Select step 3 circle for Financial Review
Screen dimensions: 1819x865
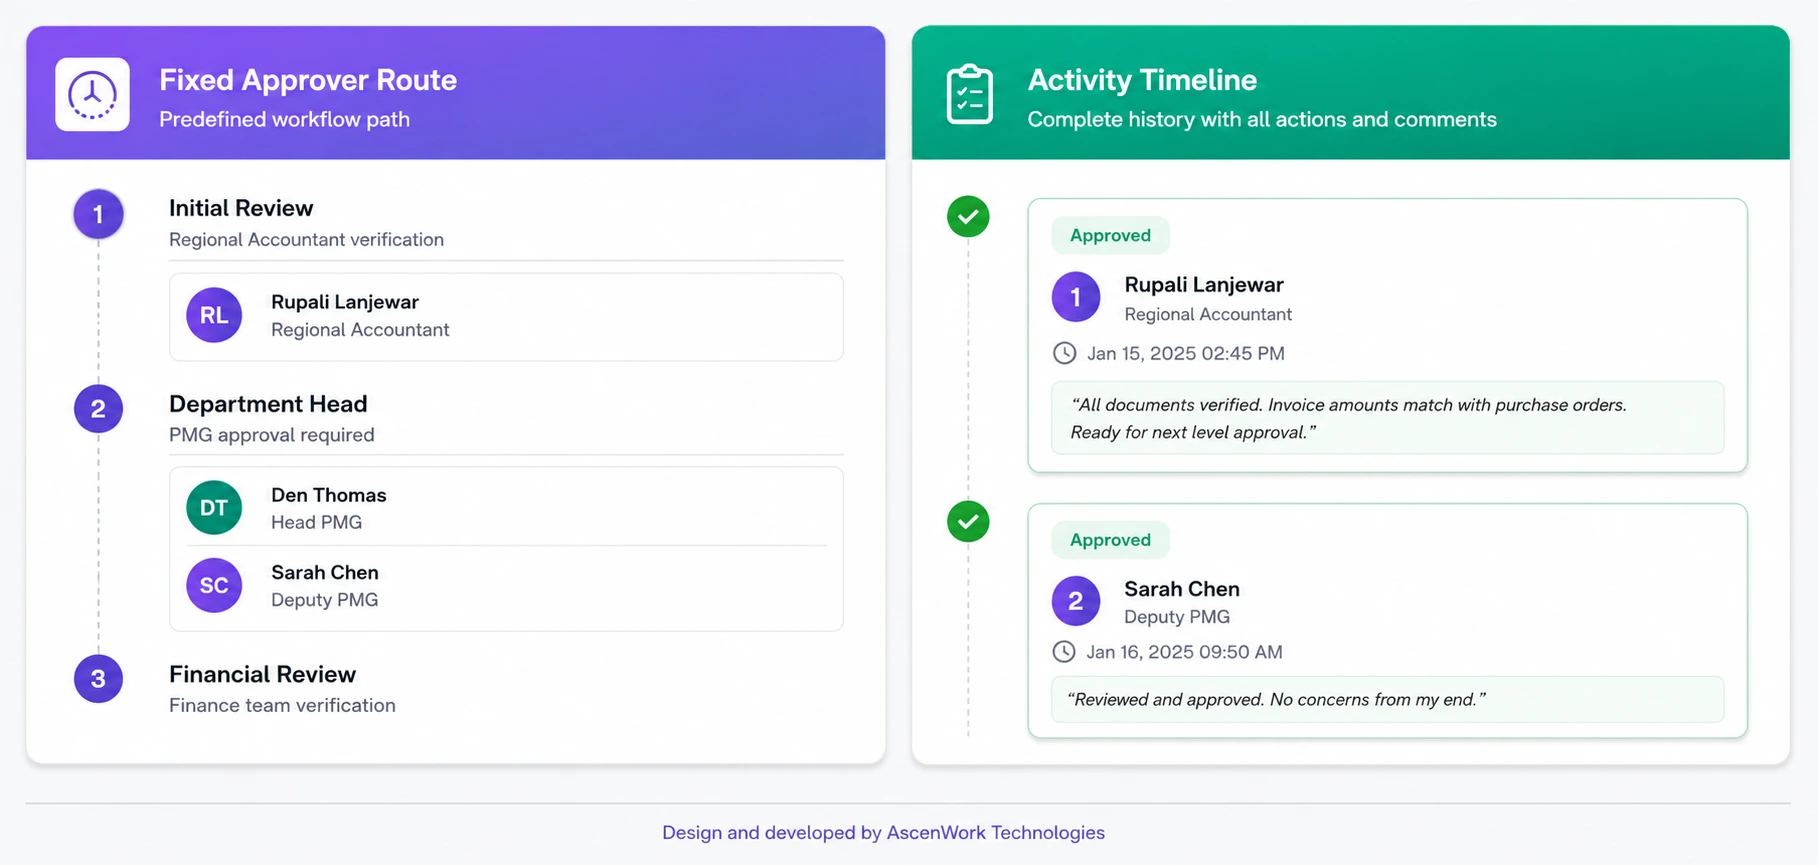pyautogui.click(x=98, y=679)
